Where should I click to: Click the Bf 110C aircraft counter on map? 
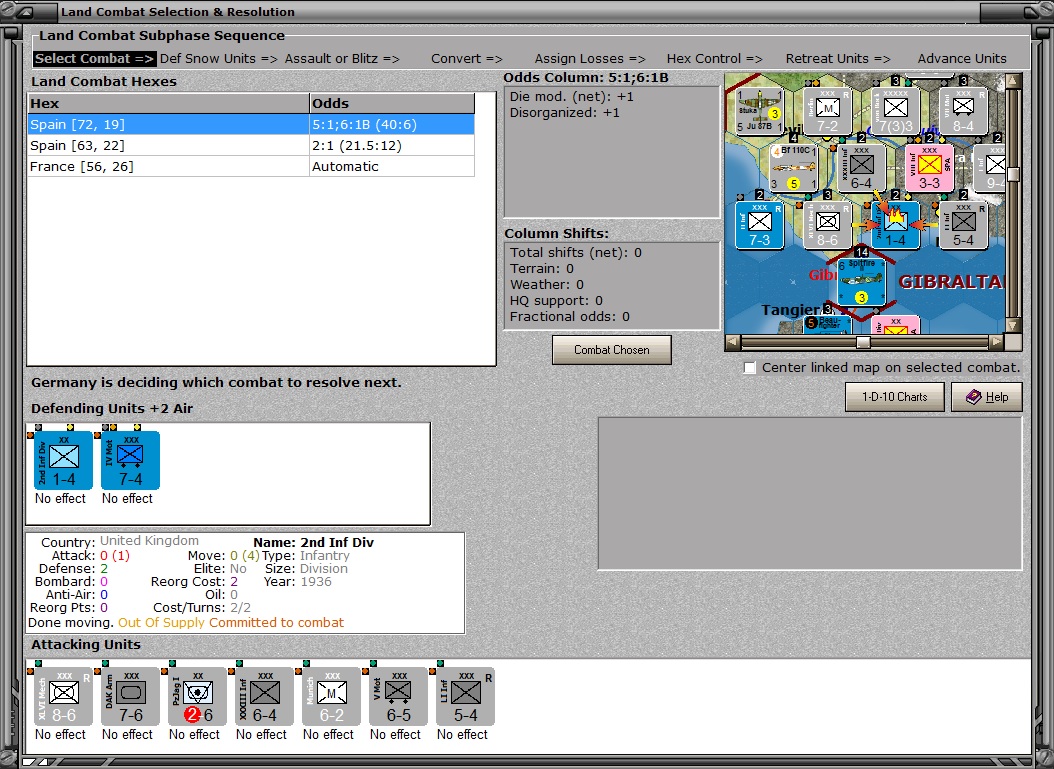(x=793, y=167)
